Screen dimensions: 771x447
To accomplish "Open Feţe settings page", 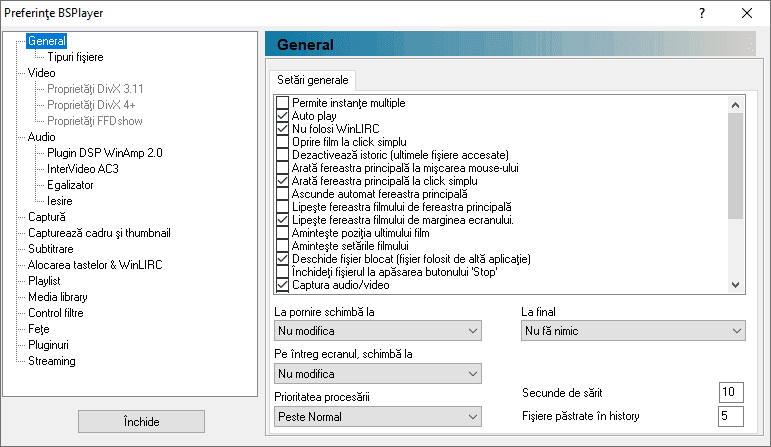I will pos(38,329).
